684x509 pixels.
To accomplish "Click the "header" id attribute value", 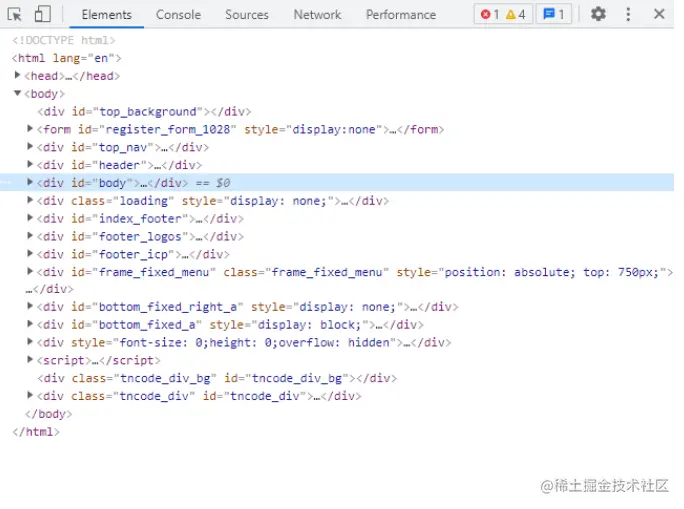I will point(119,165).
